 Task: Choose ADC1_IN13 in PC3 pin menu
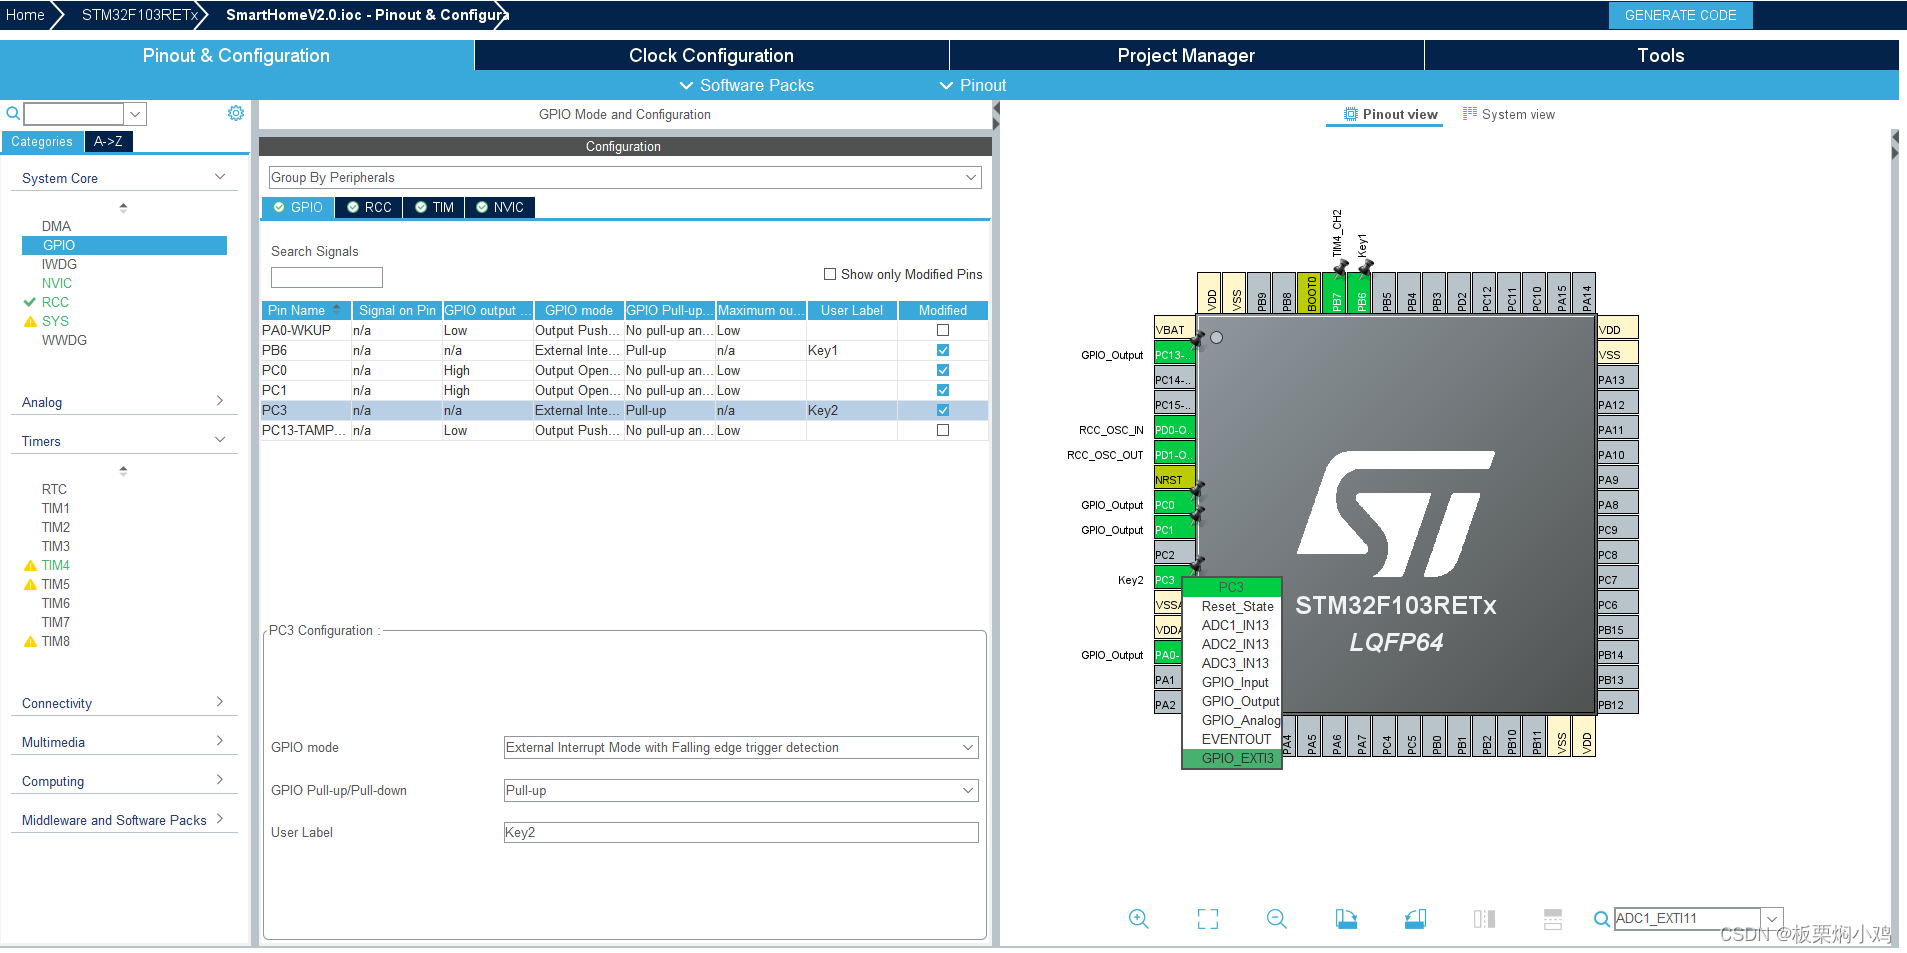pos(1235,625)
